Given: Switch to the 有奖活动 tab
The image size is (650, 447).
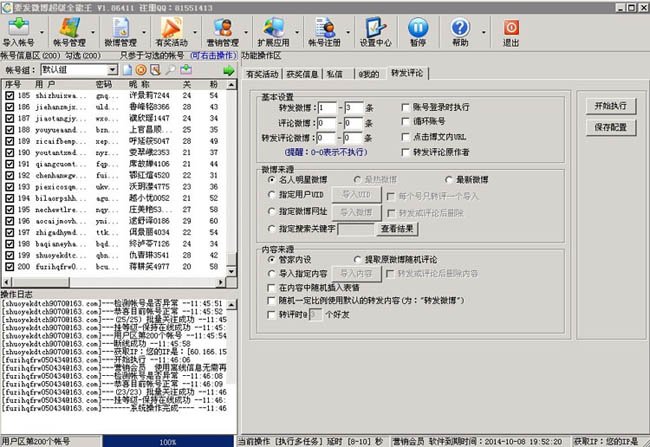Looking at the screenshot, I should tap(262, 74).
